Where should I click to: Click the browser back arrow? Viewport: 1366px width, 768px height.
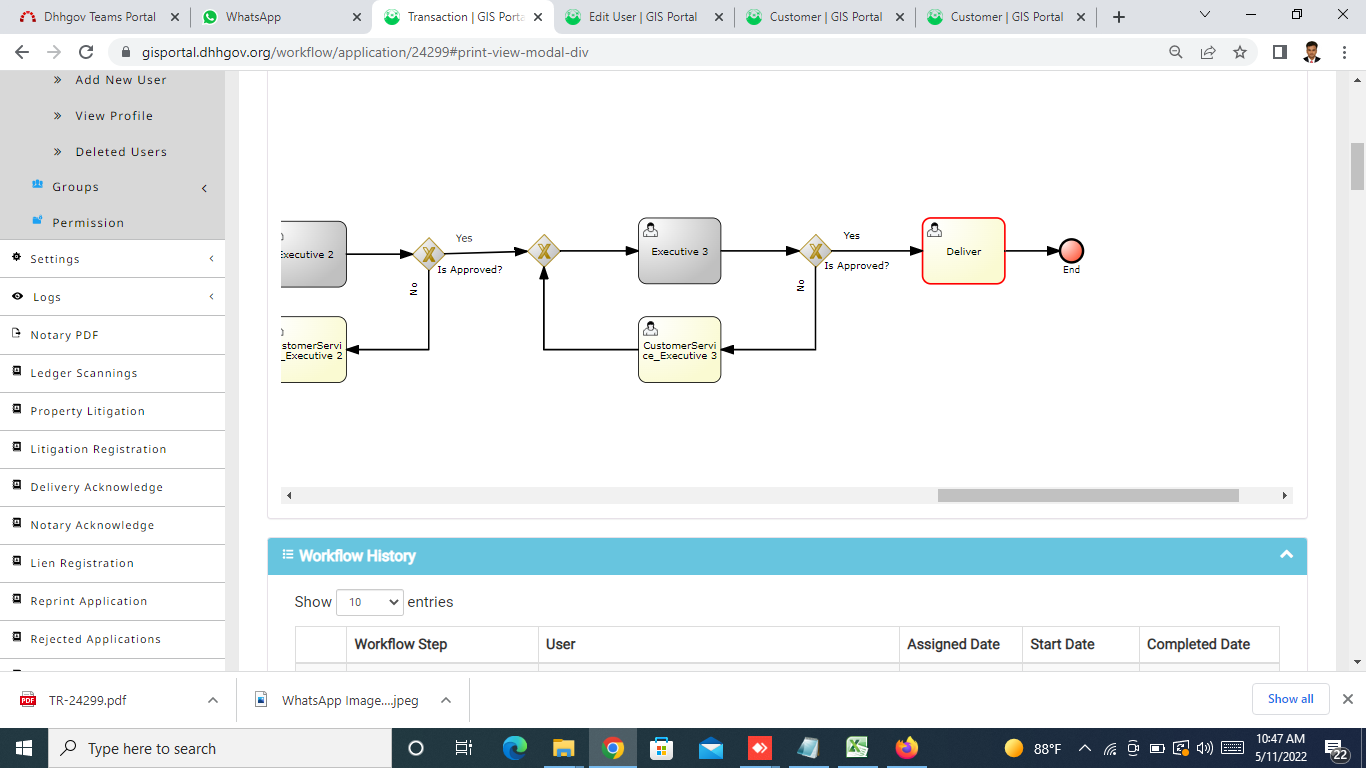(x=22, y=52)
